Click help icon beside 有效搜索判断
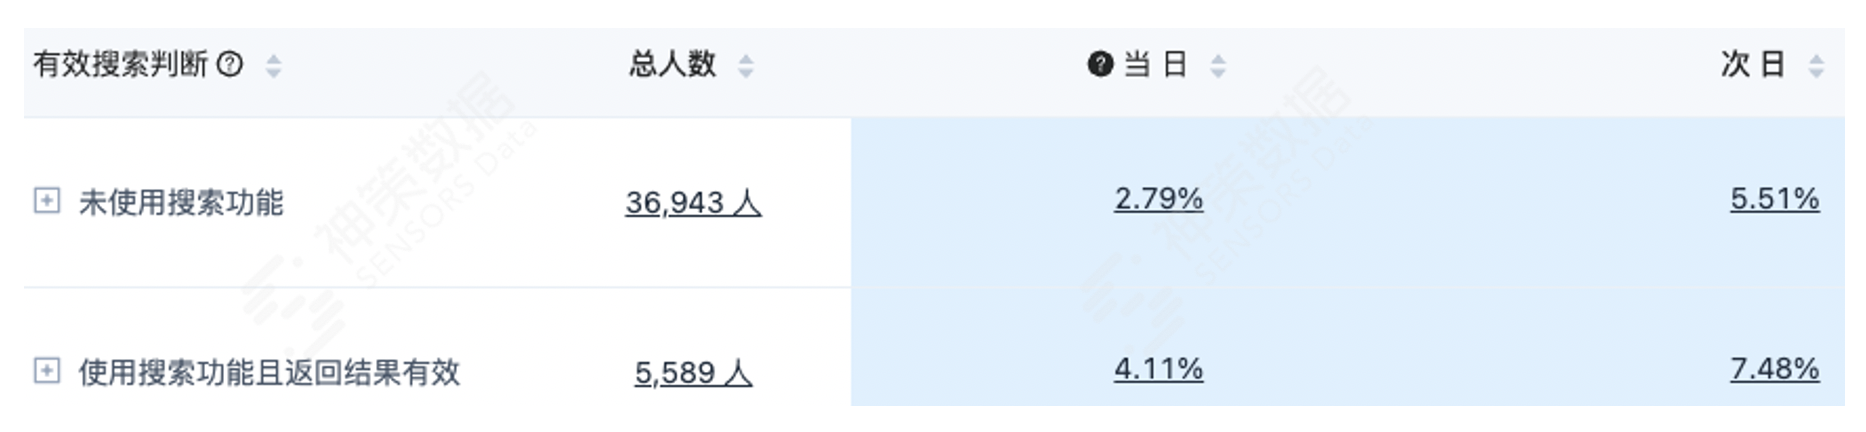 (x=230, y=65)
